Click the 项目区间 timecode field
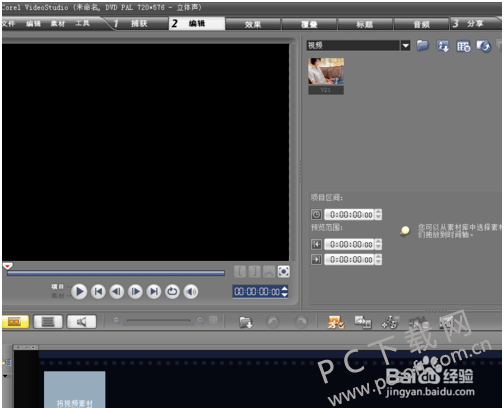Viewport: 504px width, 408px height. click(349, 215)
